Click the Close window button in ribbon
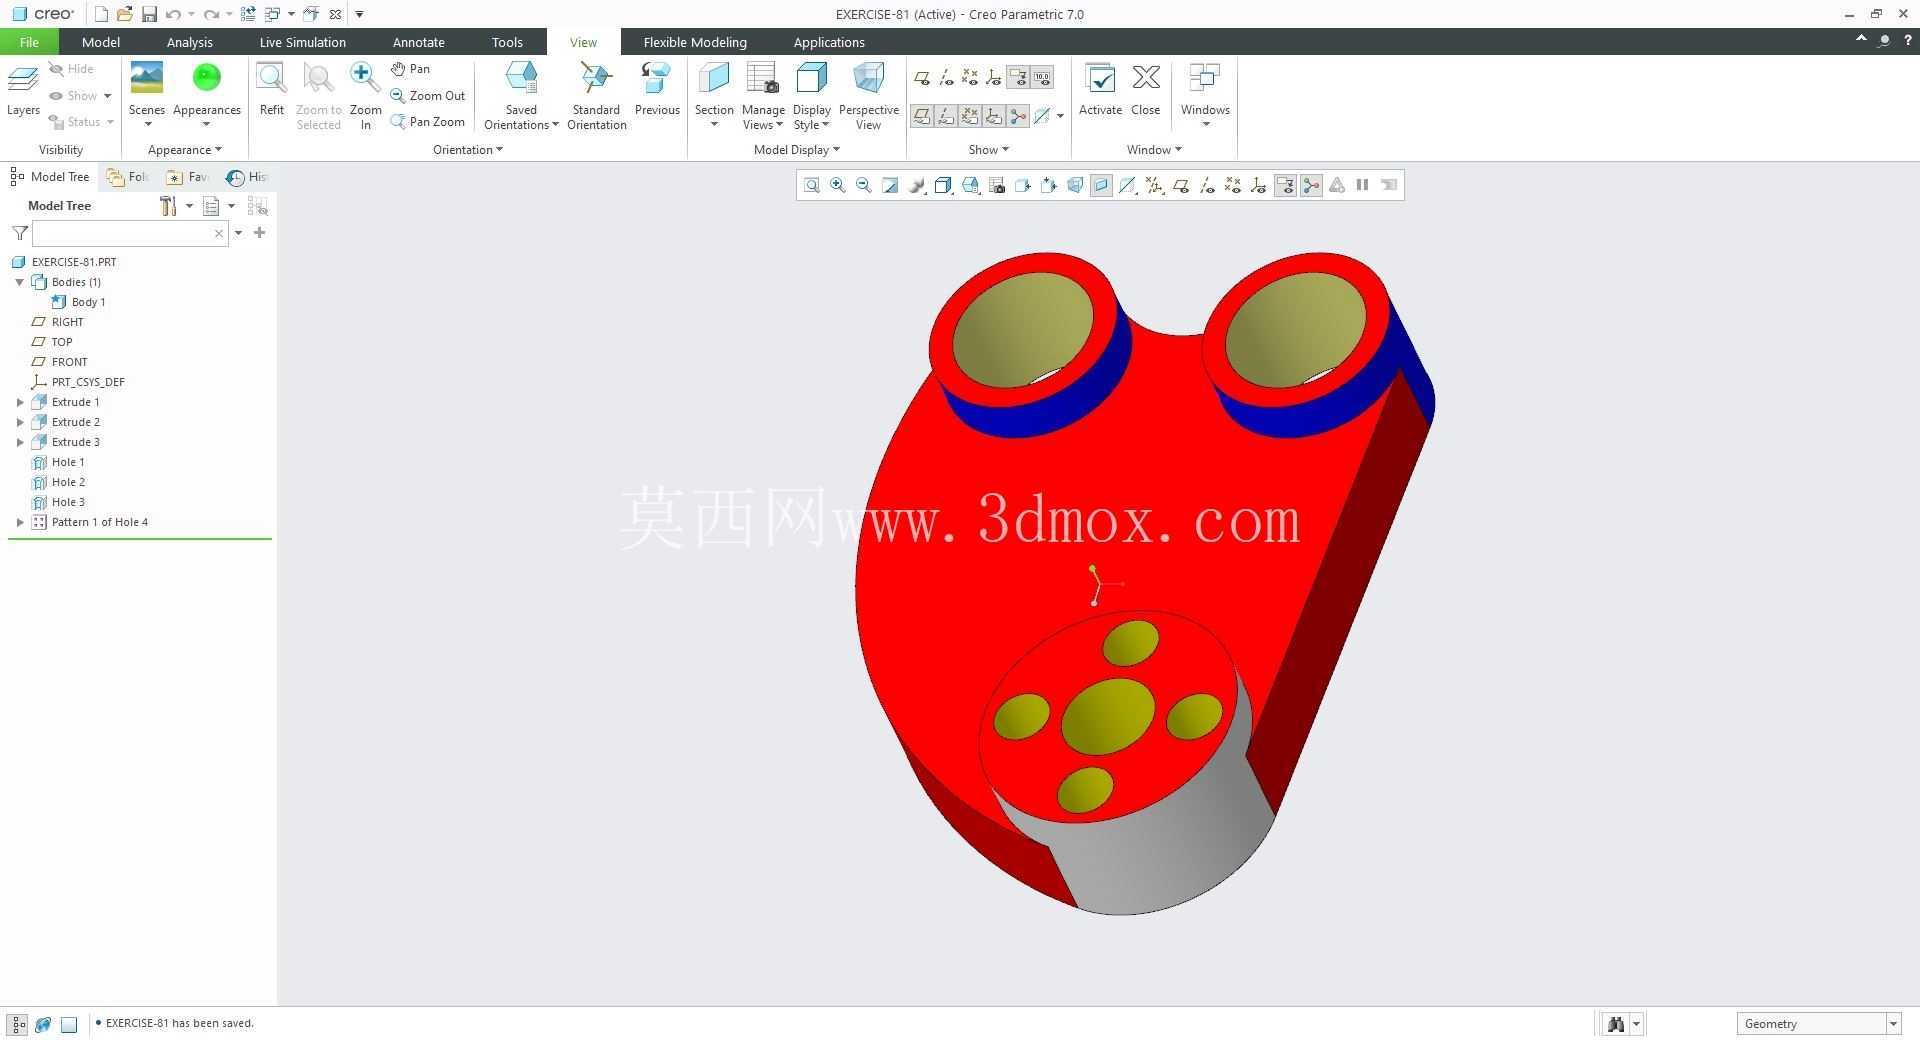Viewport: 1920px width, 1040px height. click(x=1145, y=90)
